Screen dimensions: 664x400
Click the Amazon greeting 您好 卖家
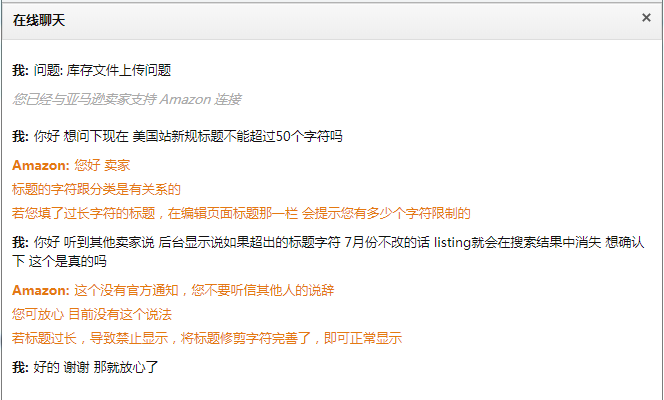tap(102, 166)
